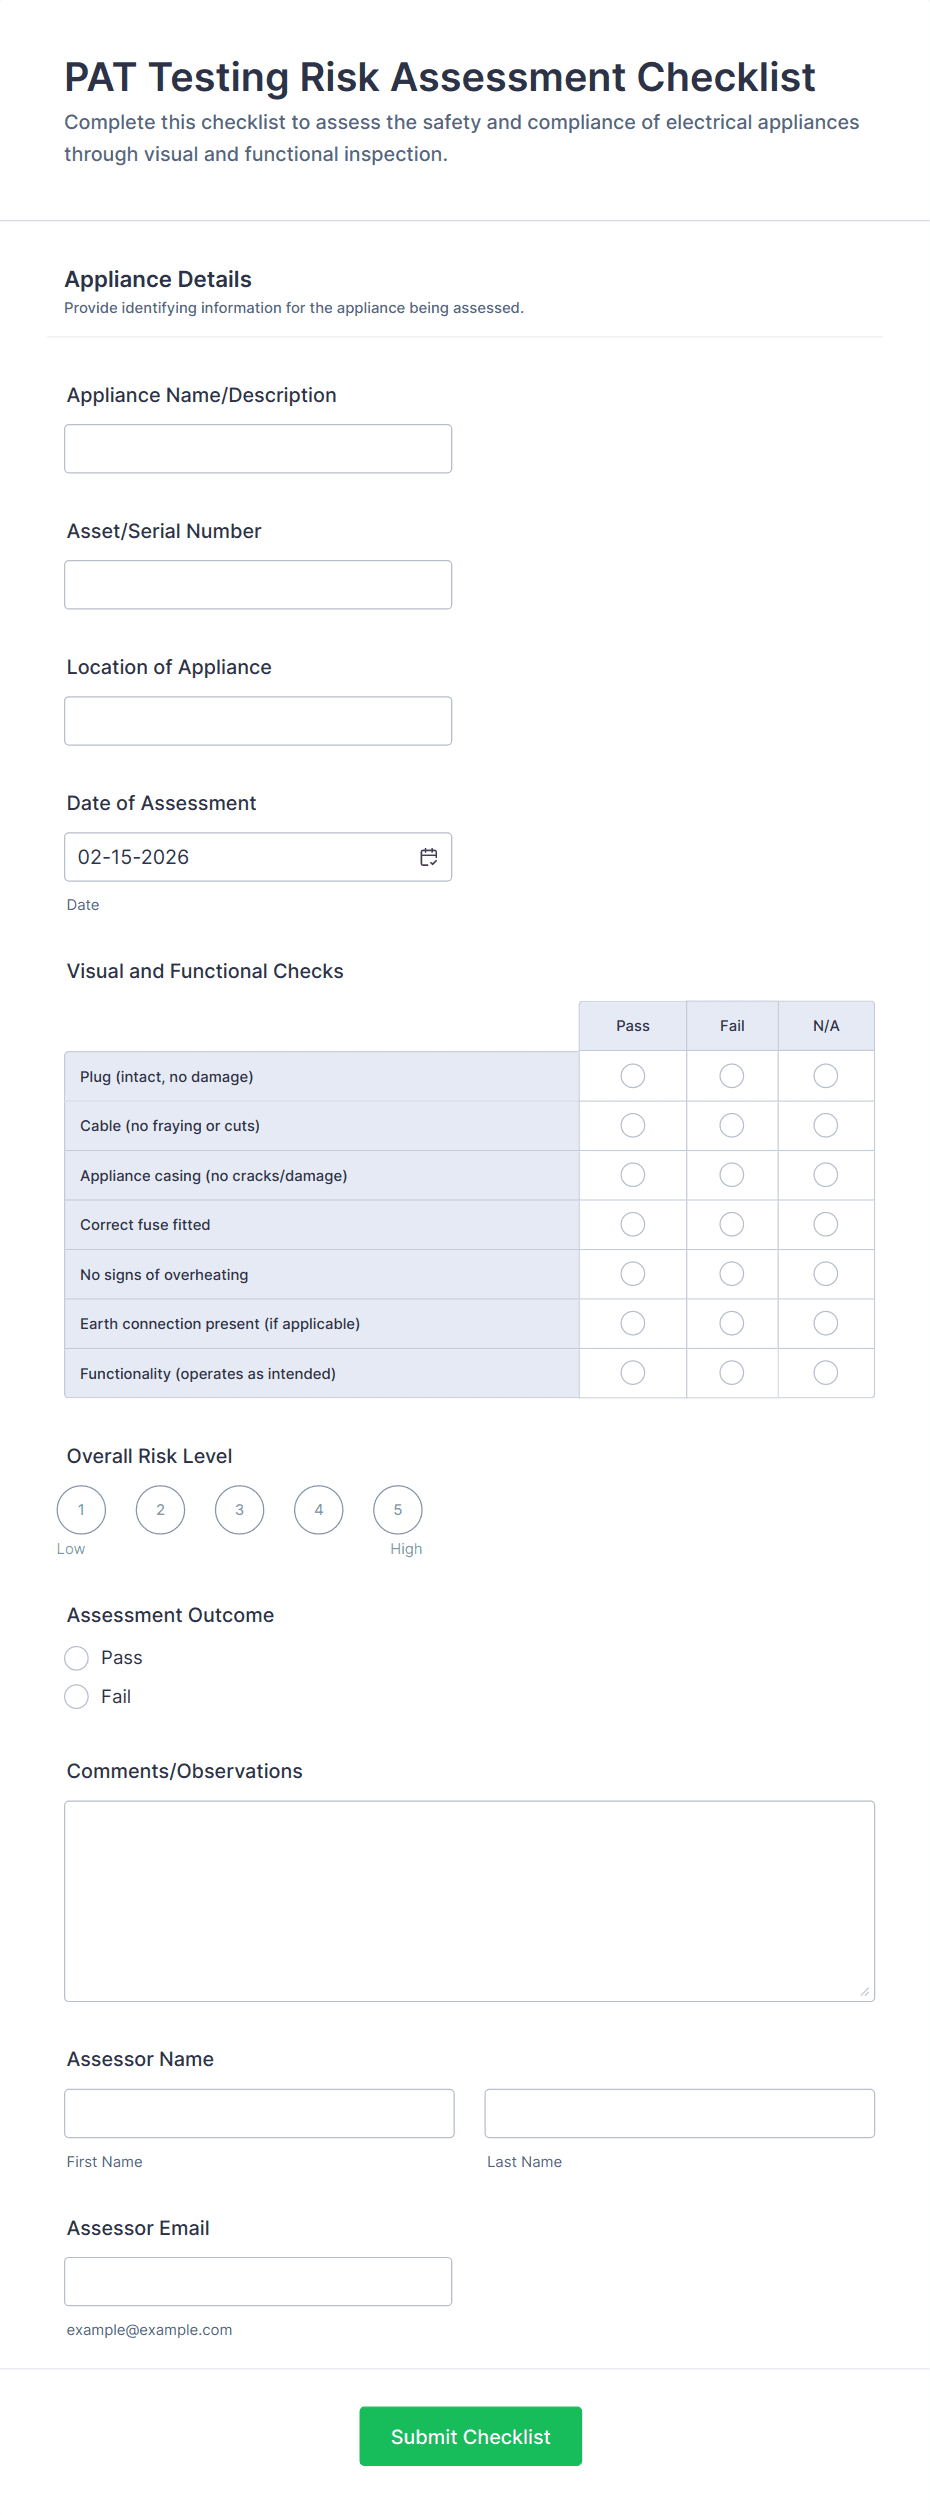
Task: Mark Plug check as Pass
Action: pos(633,1076)
